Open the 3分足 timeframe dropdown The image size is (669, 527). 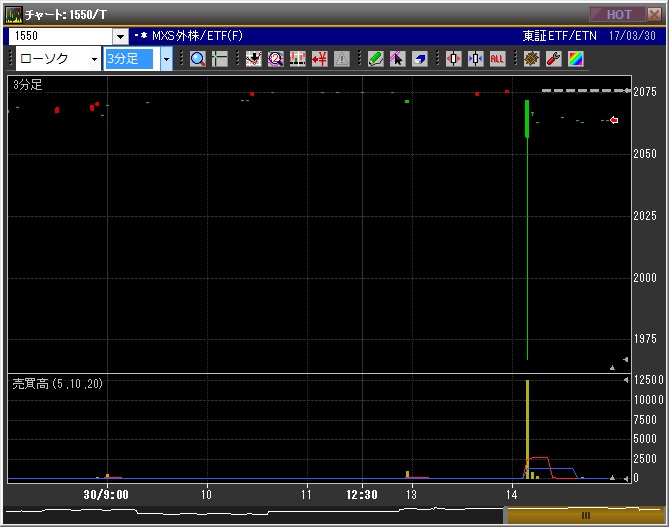click(166, 59)
